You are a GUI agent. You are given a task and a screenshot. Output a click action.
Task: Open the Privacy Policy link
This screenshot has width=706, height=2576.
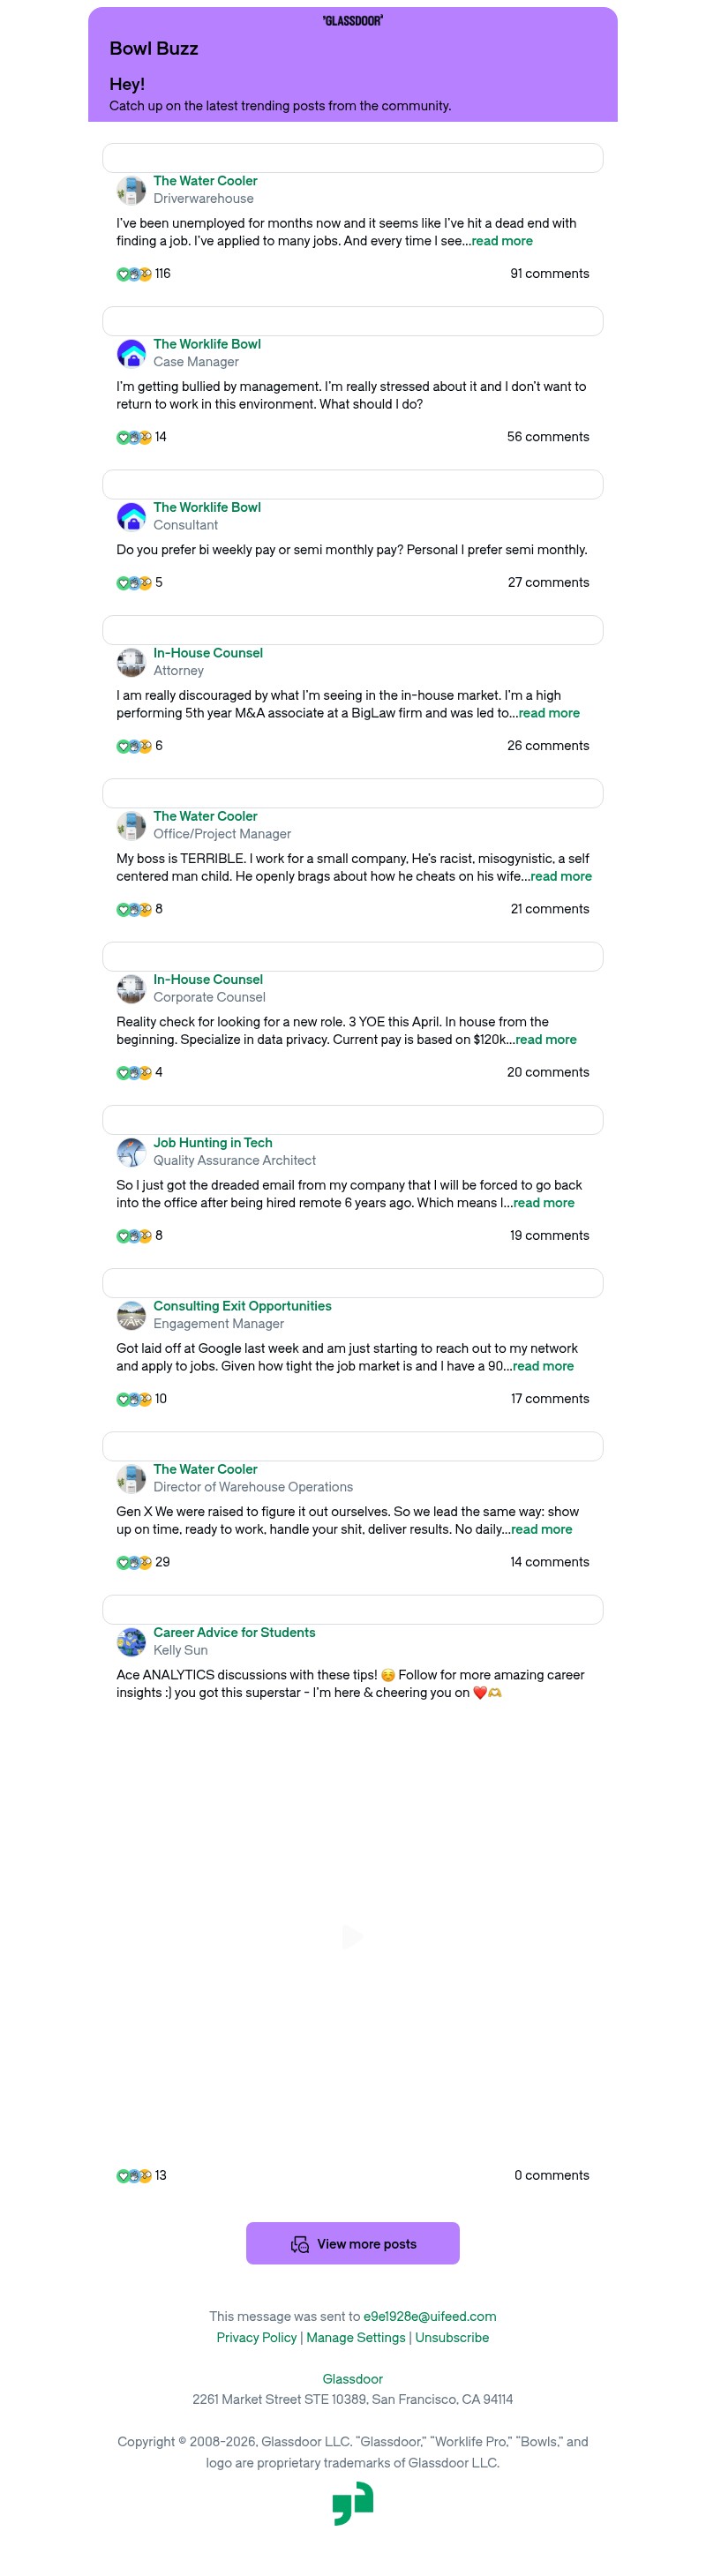[256, 2337]
